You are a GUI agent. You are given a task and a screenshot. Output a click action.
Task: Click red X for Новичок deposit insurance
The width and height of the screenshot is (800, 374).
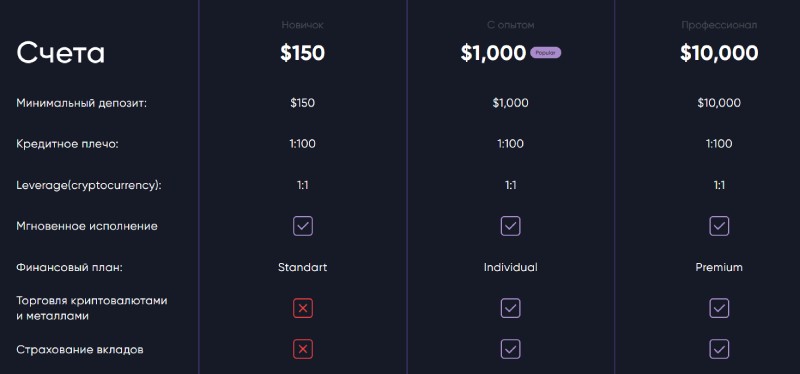pos(303,350)
